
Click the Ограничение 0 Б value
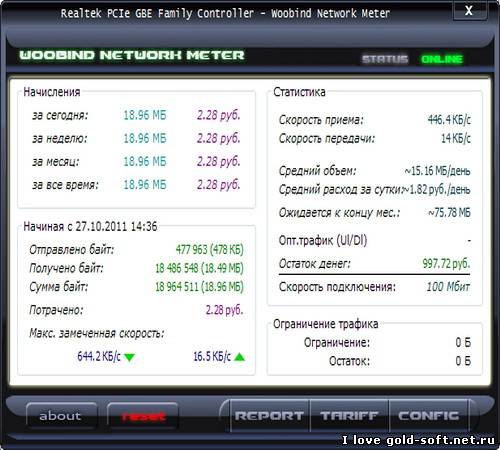tap(463, 342)
